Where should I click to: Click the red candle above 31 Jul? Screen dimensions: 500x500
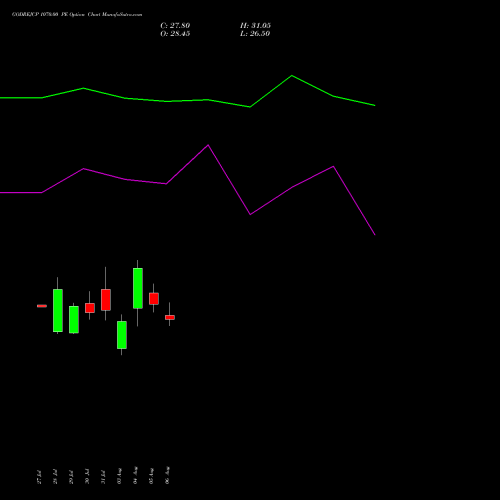click(106, 300)
